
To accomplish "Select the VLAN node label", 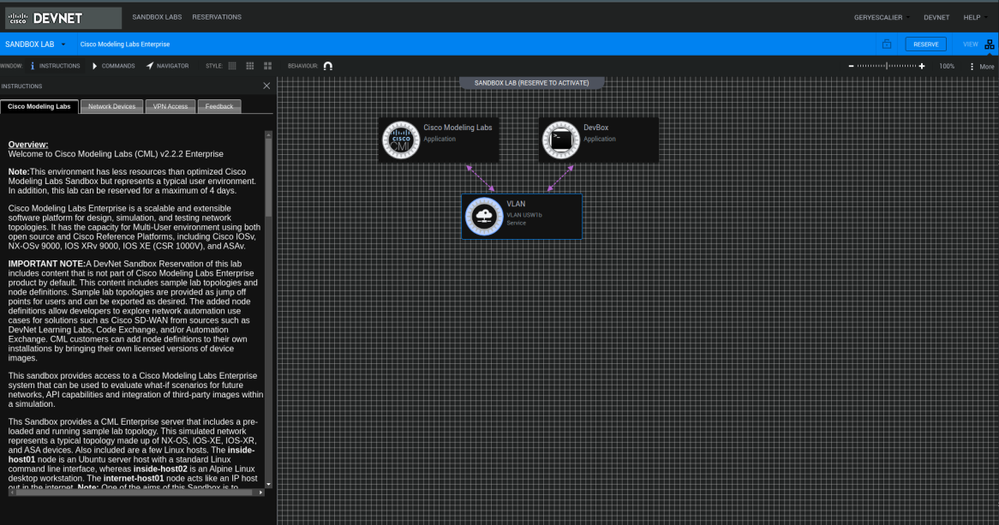I will tap(516, 204).
